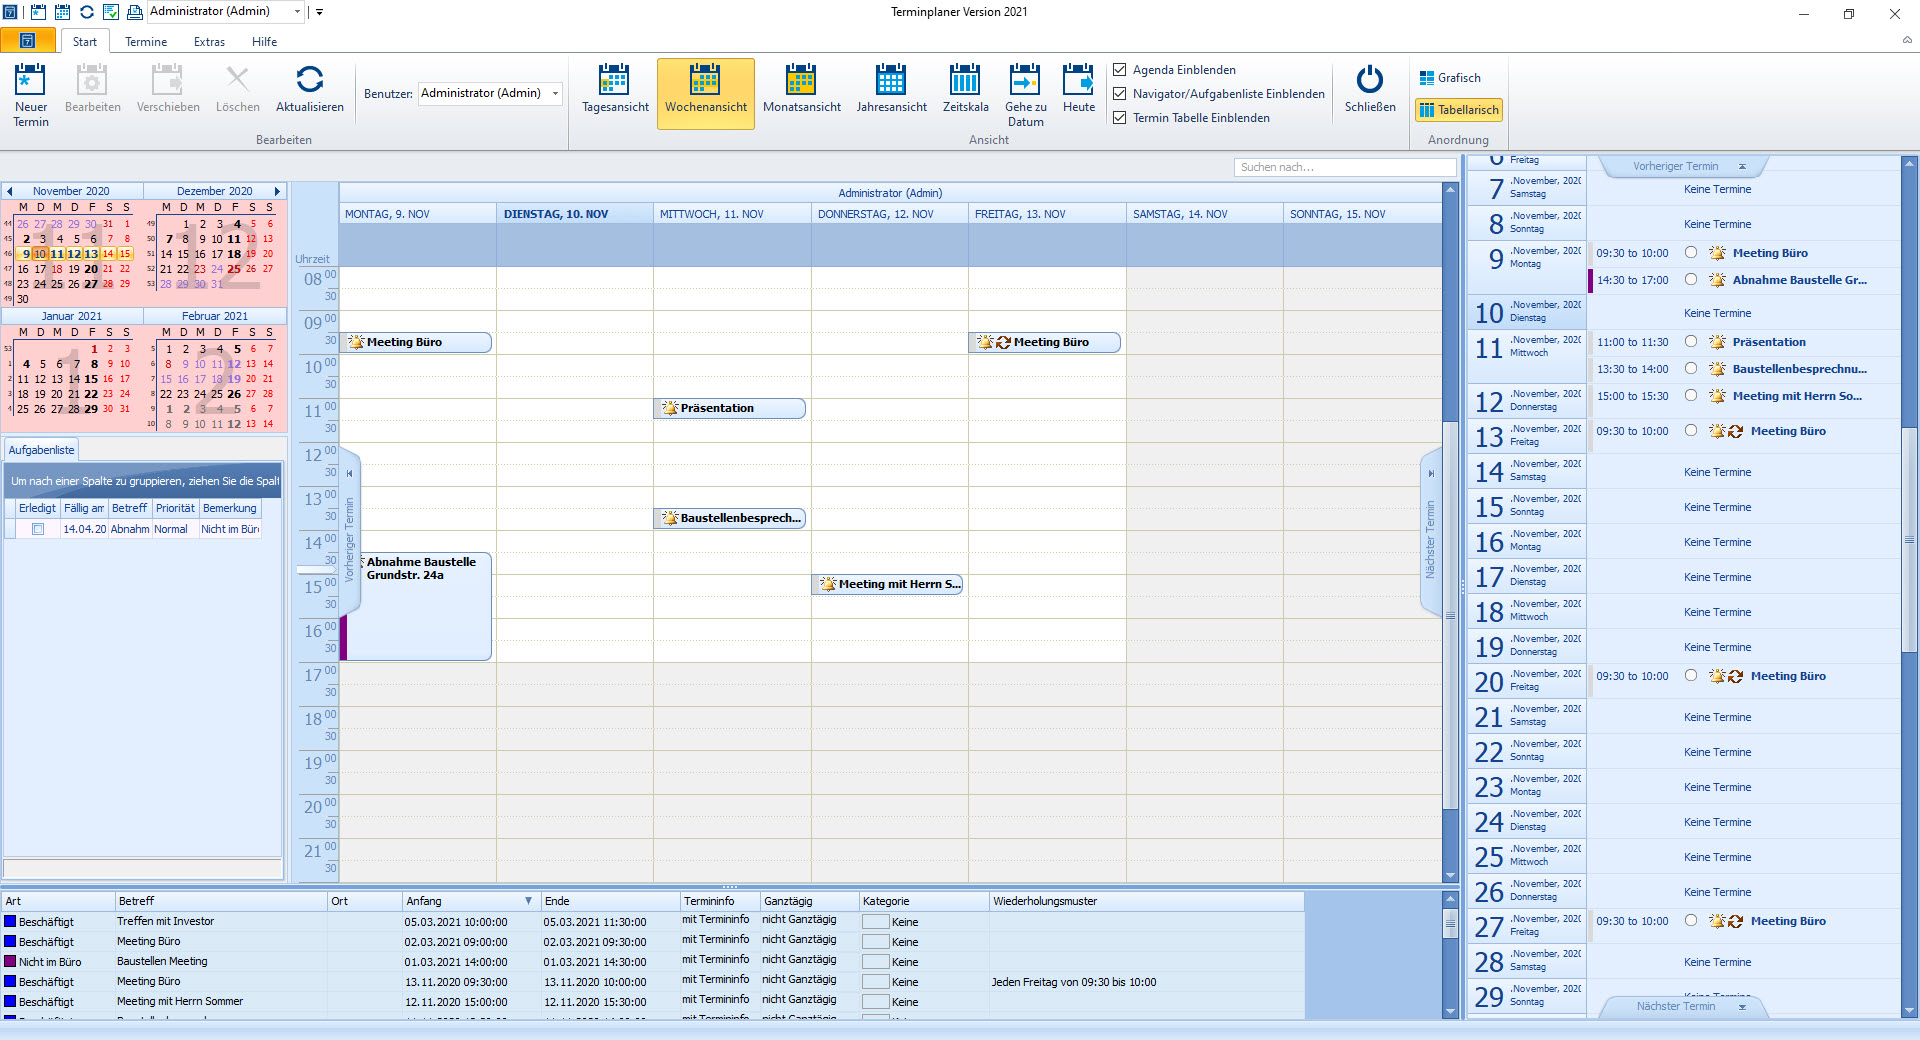Show the Zeitskala time scale view
1920x1040 pixels.
coord(965,94)
